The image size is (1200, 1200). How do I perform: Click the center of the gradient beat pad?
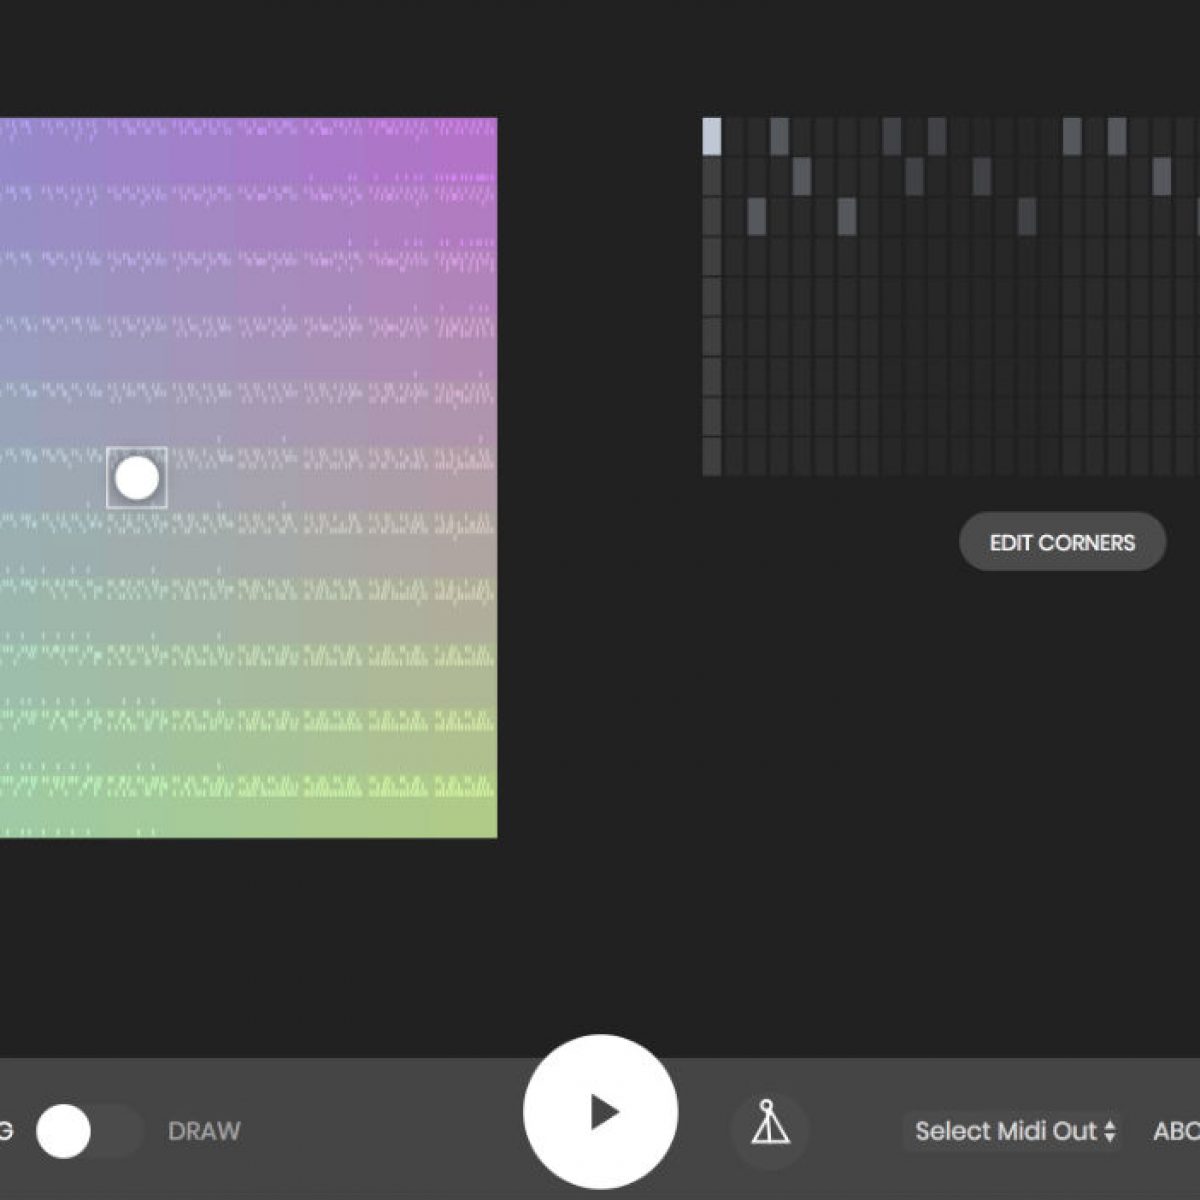248,478
